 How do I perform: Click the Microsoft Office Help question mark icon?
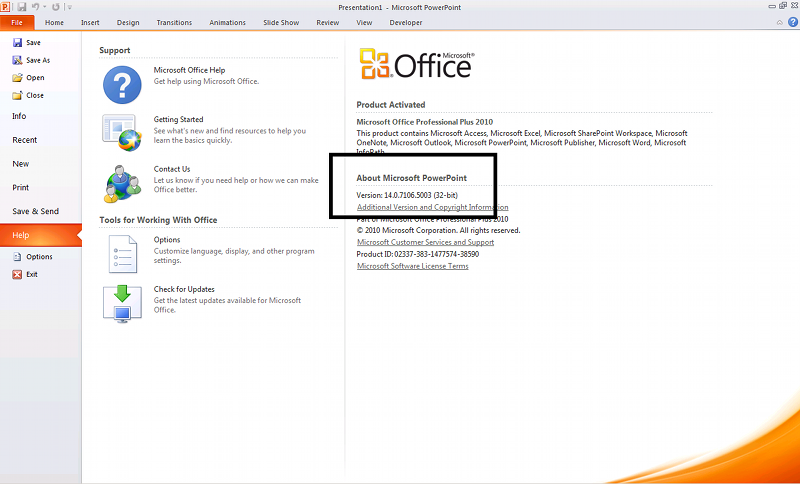[x=122, y=83]
